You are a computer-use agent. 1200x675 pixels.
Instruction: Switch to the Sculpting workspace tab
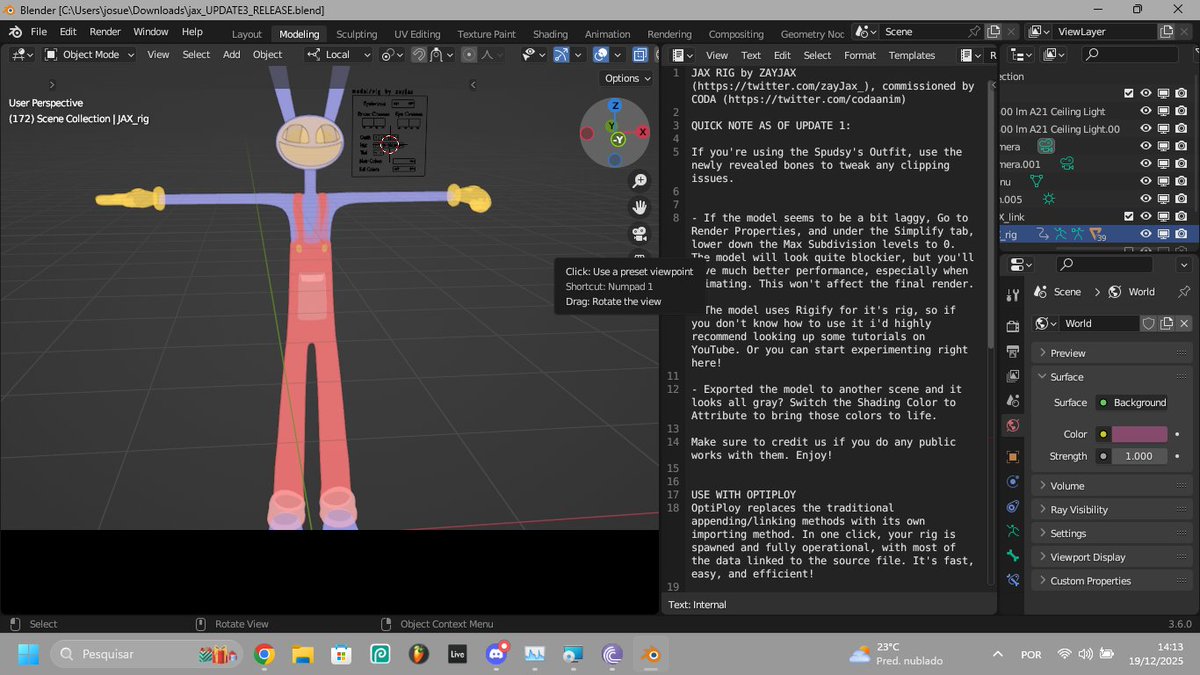click(357, 34)
